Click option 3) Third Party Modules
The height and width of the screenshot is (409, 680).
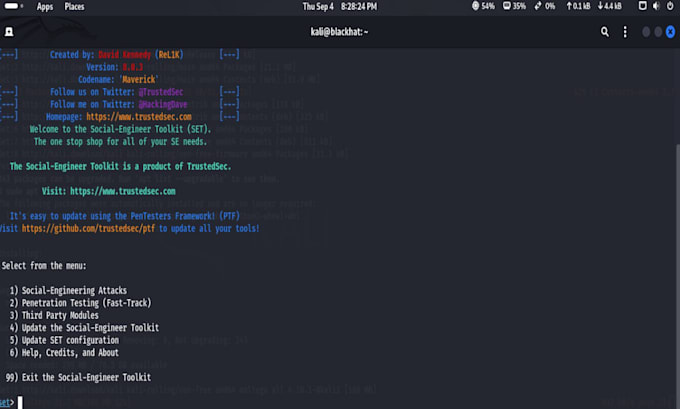click(x=54, y=315)
